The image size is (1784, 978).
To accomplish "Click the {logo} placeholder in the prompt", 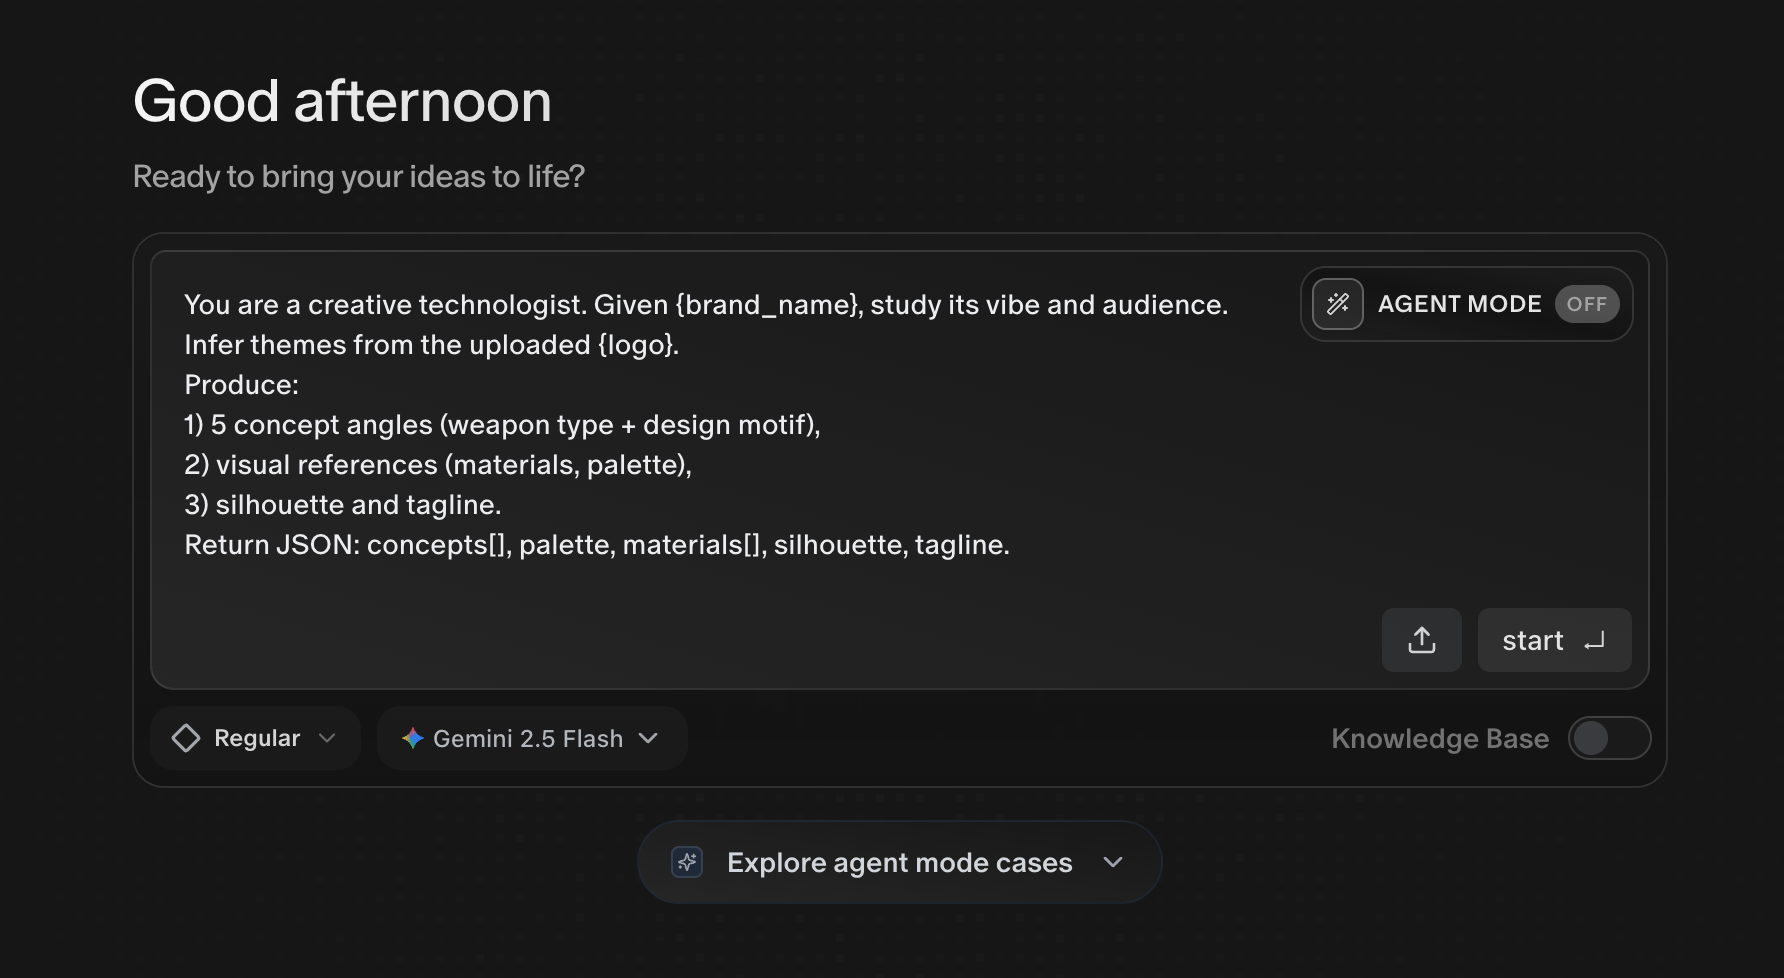I will 637,345.
